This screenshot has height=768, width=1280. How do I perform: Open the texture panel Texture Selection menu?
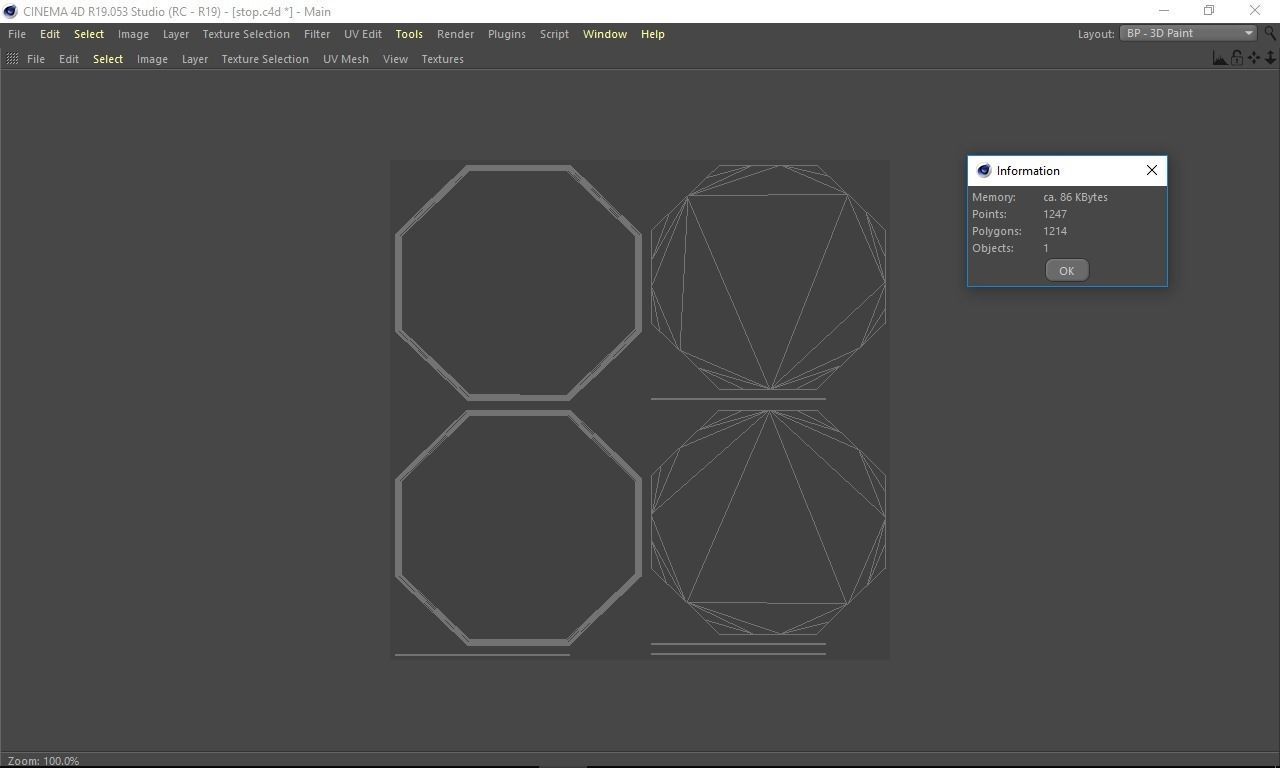pos(265,59)
